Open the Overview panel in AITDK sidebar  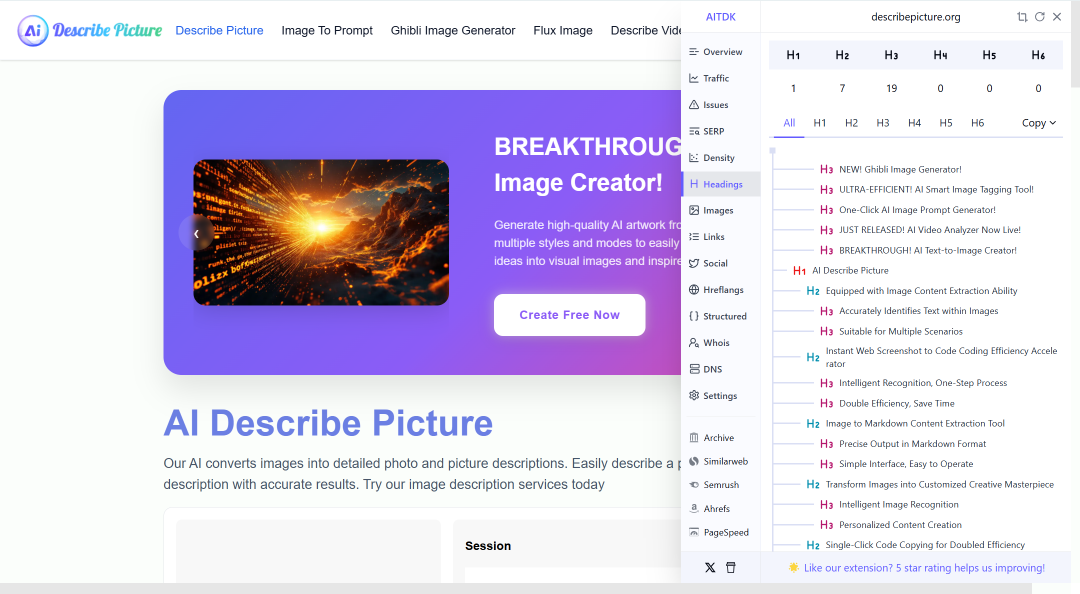click(x=720, y=52)
